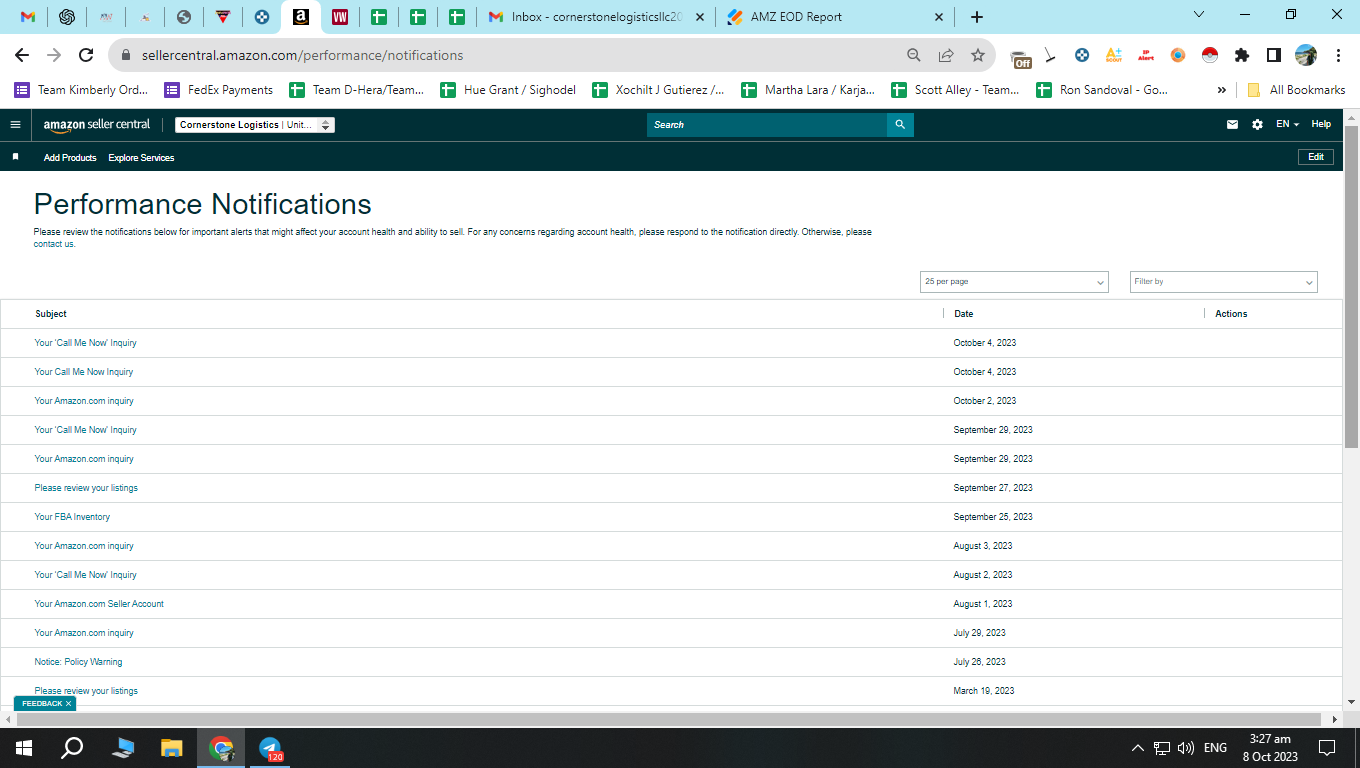Click the bookmark flag icon beside Add Products
This screenshot has height=768, width=1360.
click(x=15, y=157)
